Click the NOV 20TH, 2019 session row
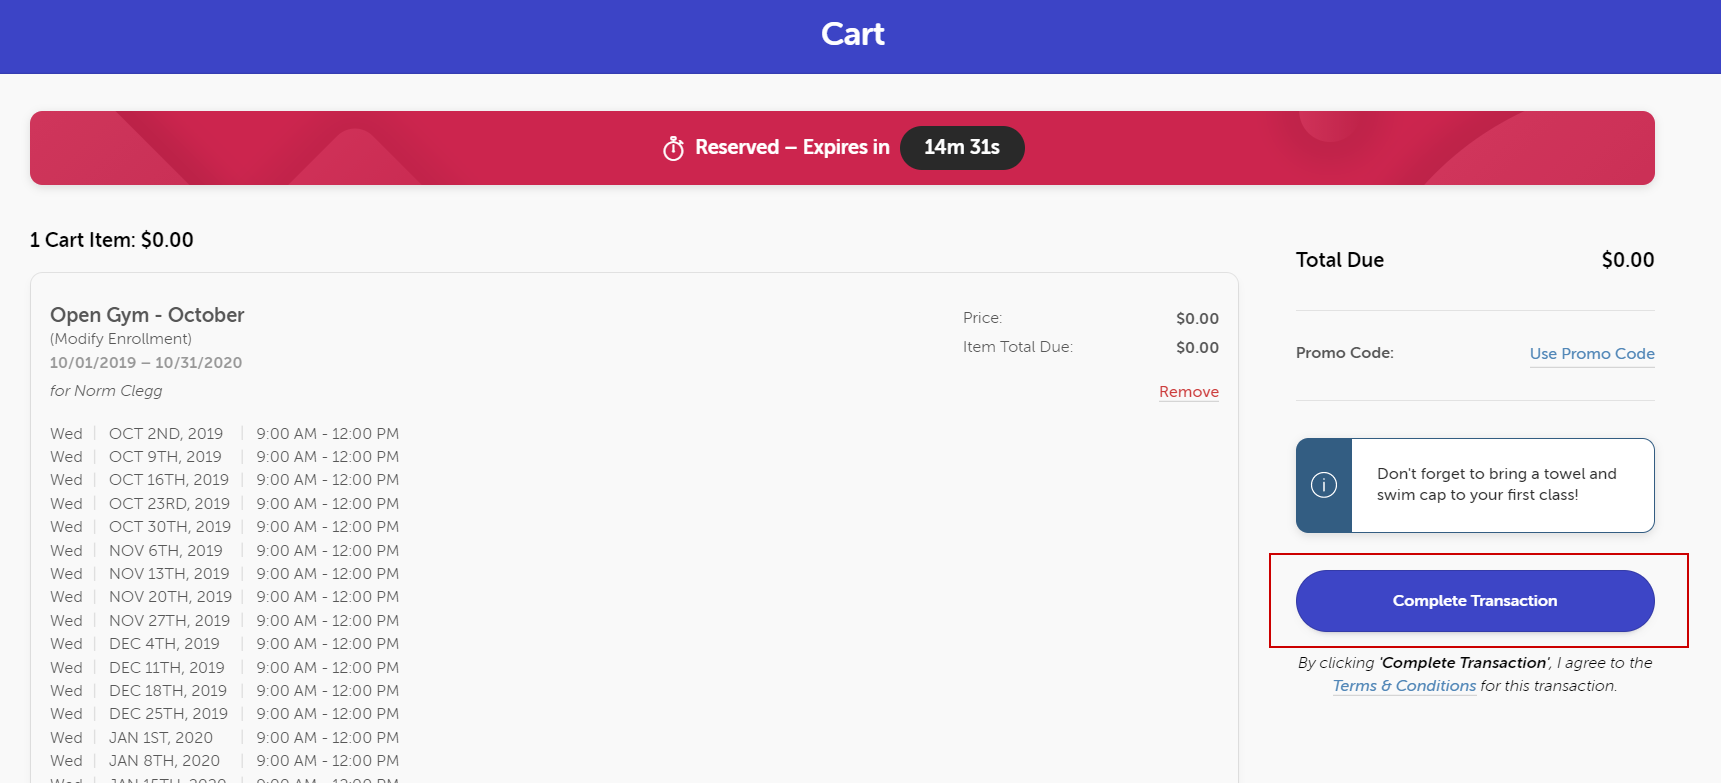Viewport: 1721px width, 783px height. tap(225, 597)
